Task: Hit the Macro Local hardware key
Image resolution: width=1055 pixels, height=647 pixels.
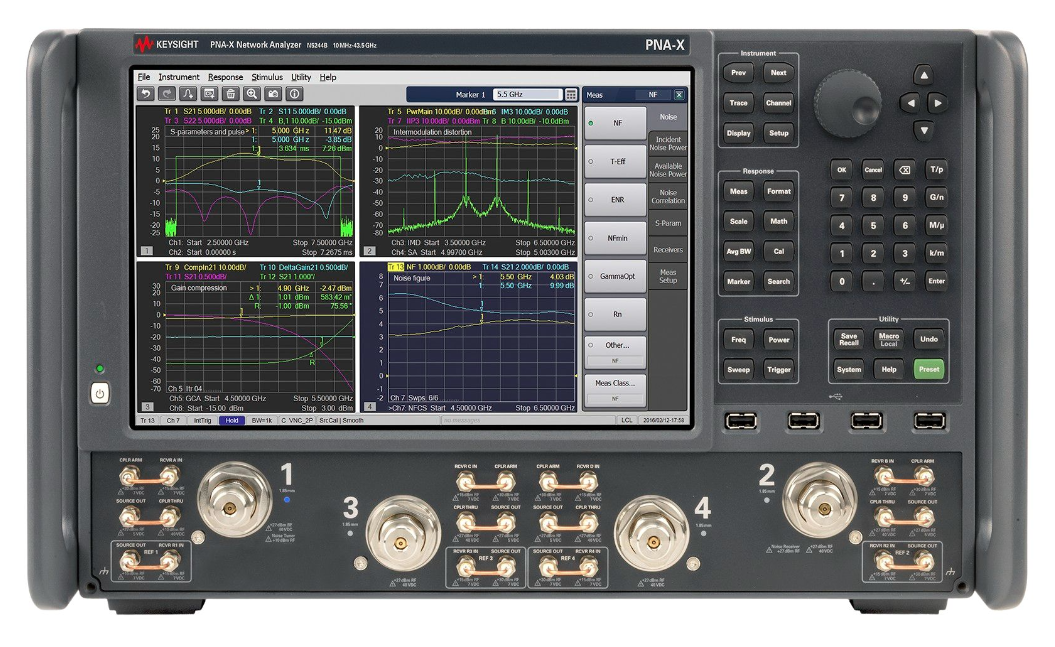Action: [889, 339]
